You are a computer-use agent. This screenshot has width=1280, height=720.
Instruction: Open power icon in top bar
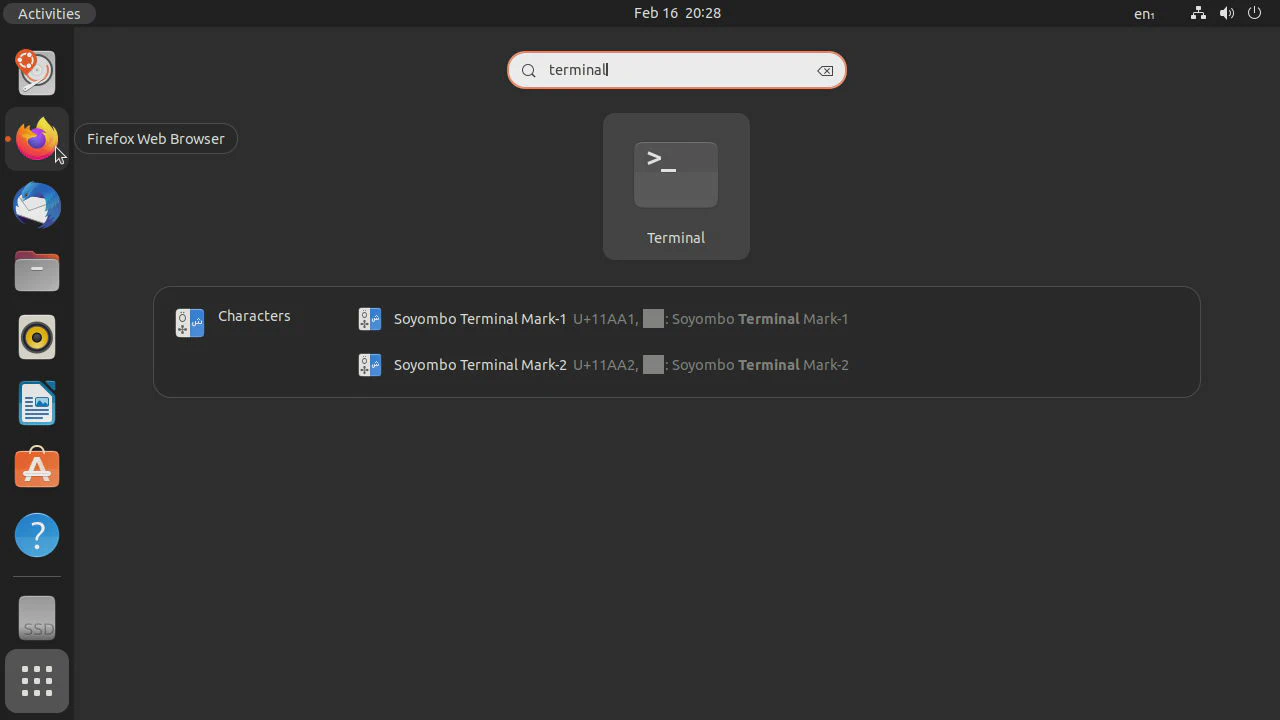pos(1255,13)
